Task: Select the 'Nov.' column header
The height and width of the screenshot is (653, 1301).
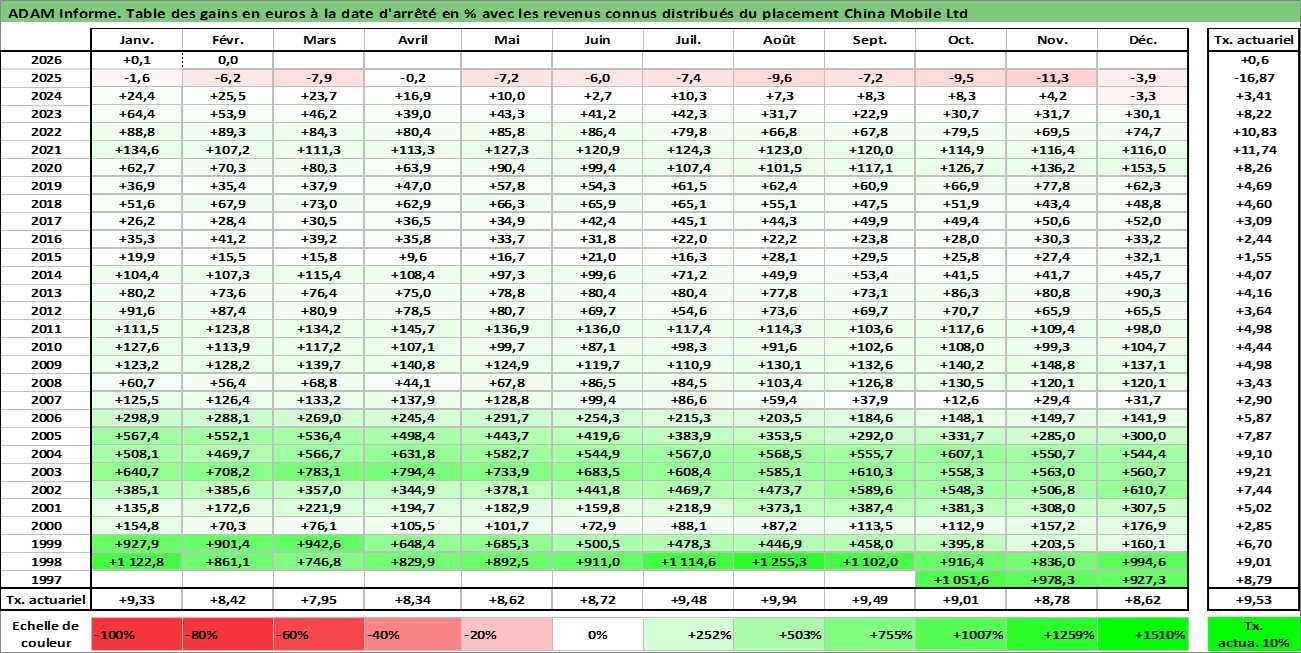Action: click(1052, 40)
